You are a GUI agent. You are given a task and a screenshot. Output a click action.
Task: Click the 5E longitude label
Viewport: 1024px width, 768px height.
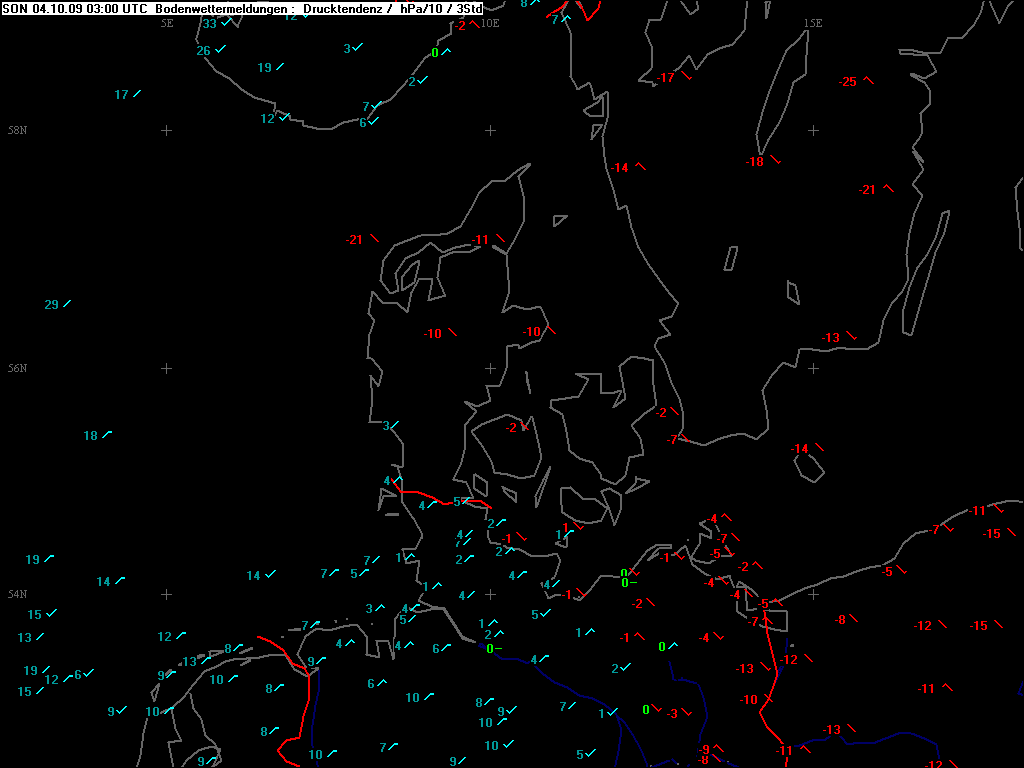point(166,23)
